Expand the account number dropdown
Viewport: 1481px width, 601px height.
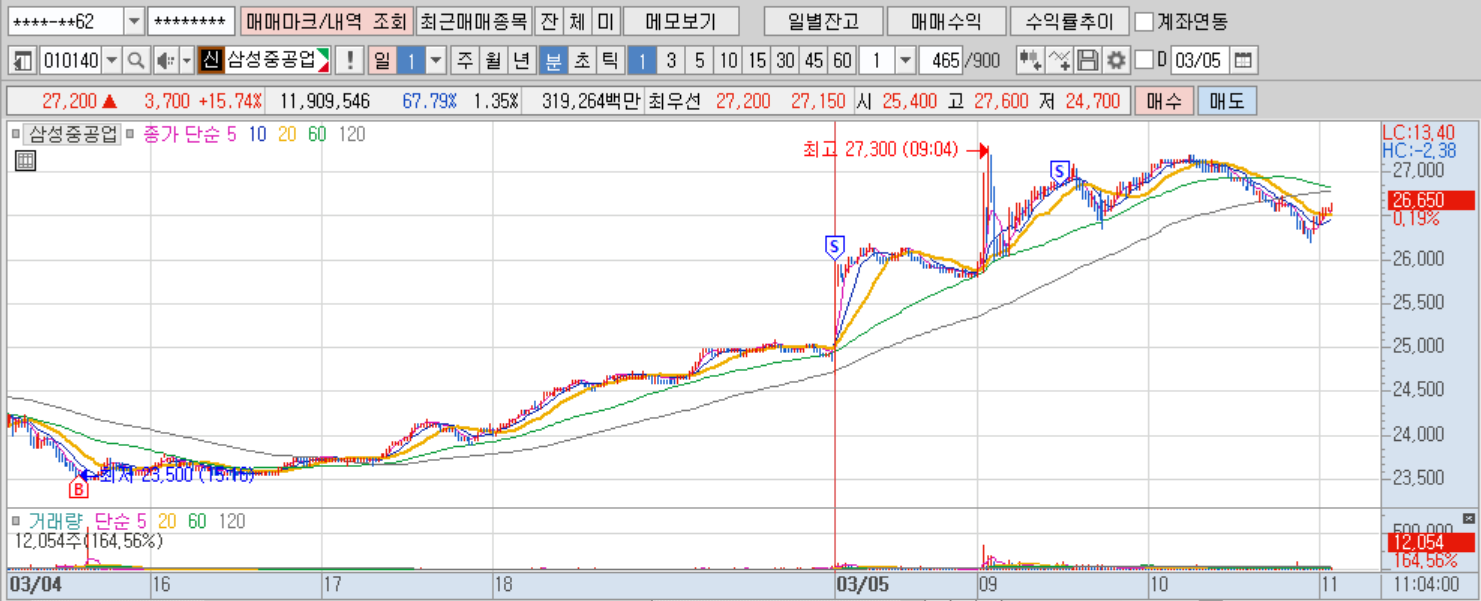click(134, 21)
